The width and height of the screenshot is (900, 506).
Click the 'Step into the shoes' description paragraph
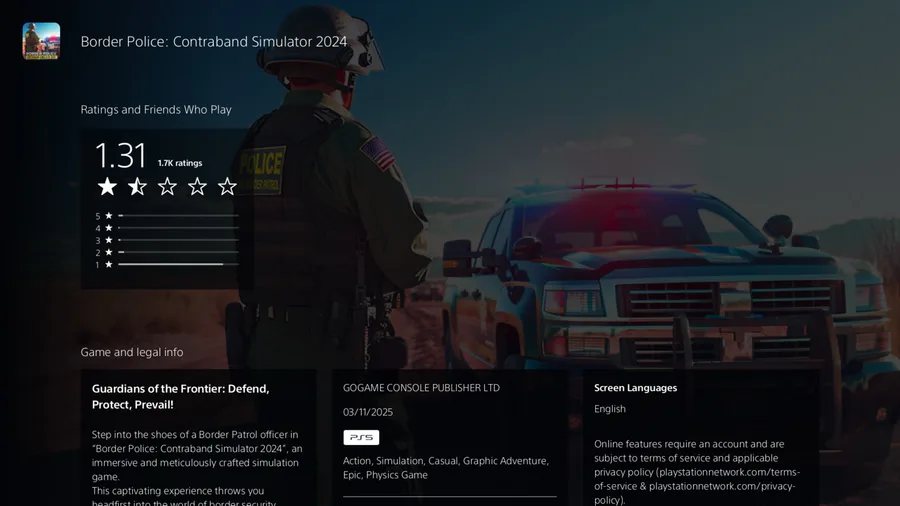(197, 456)
